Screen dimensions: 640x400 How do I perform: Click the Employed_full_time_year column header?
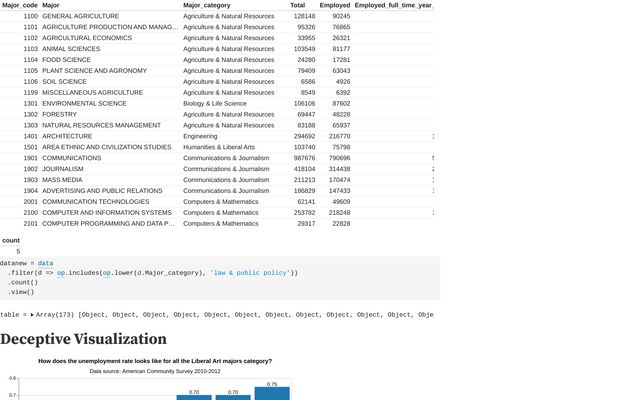394,6
